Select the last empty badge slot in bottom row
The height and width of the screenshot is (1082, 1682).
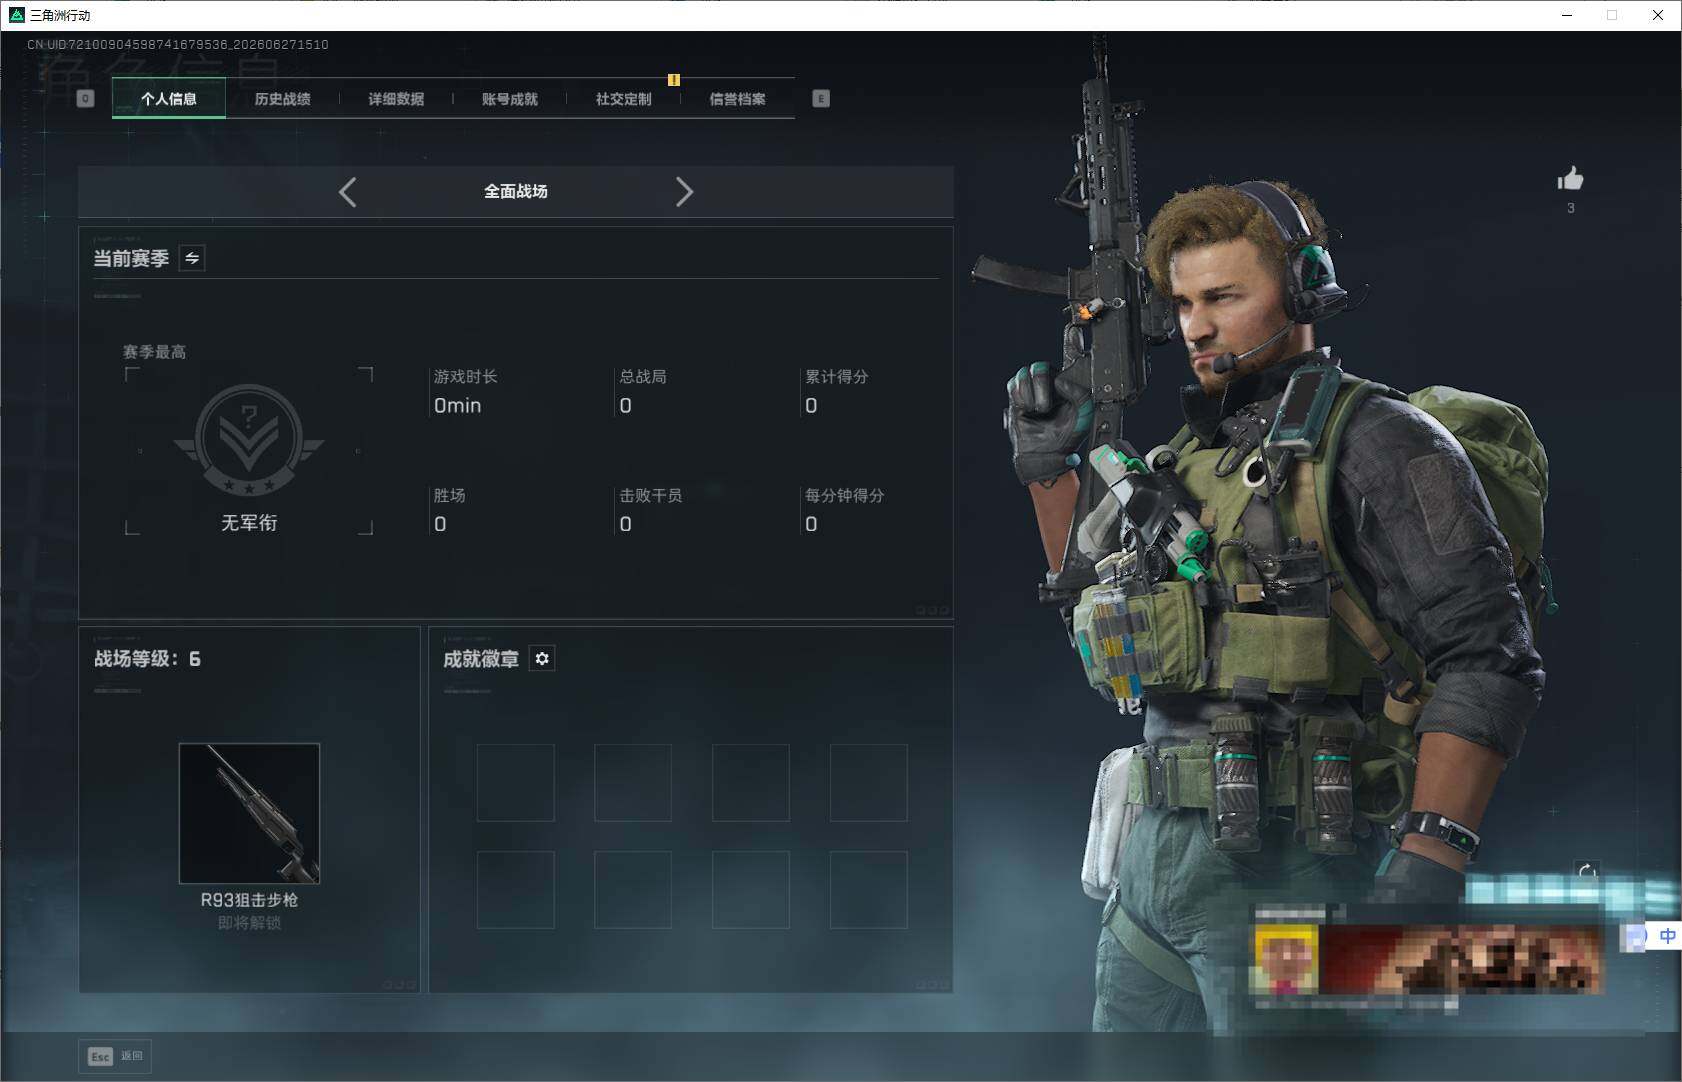(x=869, y=890)
